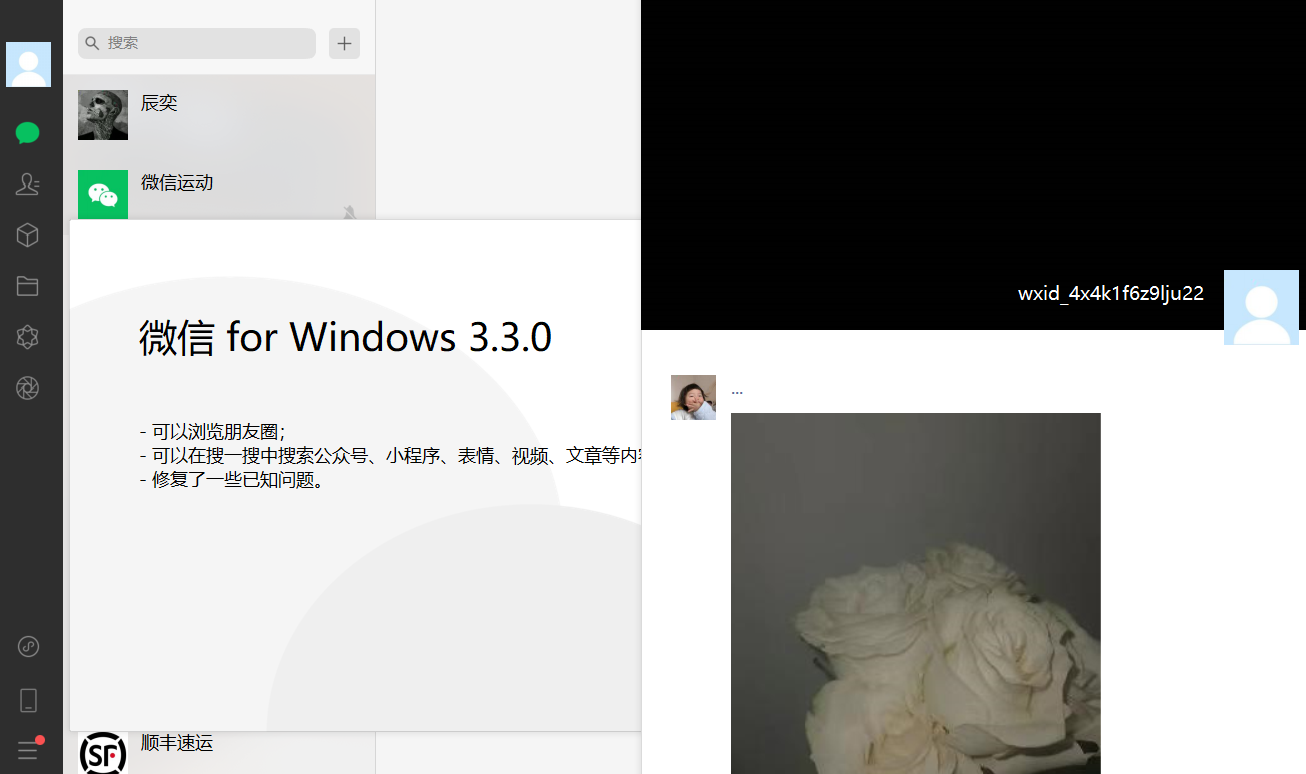This screenshot has height=774, width=1306.
Task: Click your profile avatar in sidebar
Action: [28, 64]
